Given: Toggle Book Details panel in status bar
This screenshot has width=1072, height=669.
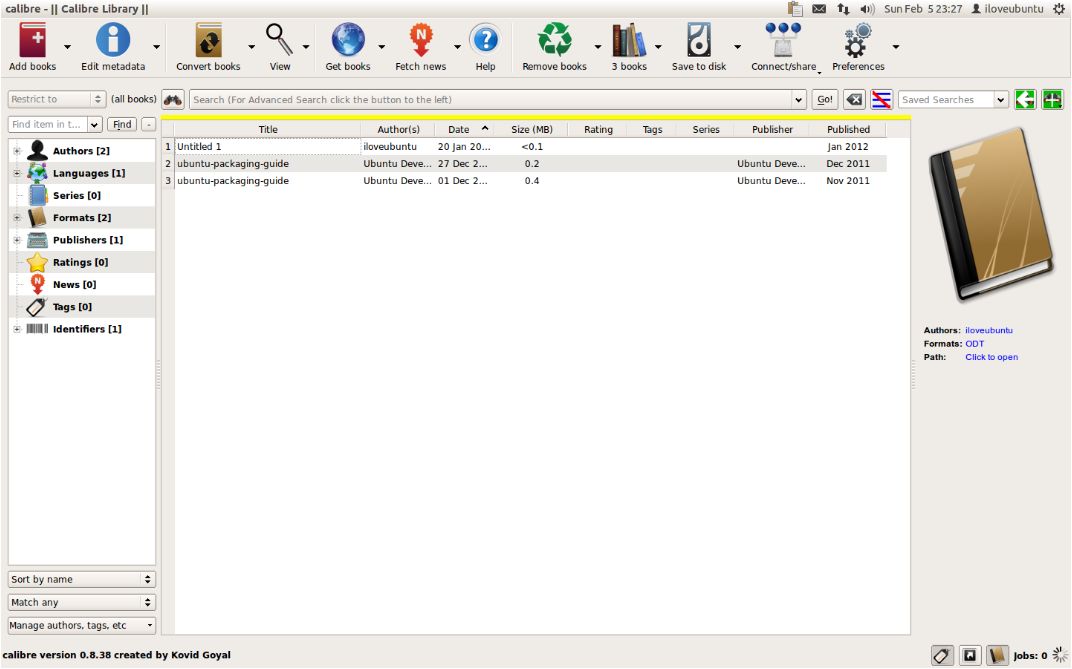Looking at the screenshot, I should click(997, 655).
